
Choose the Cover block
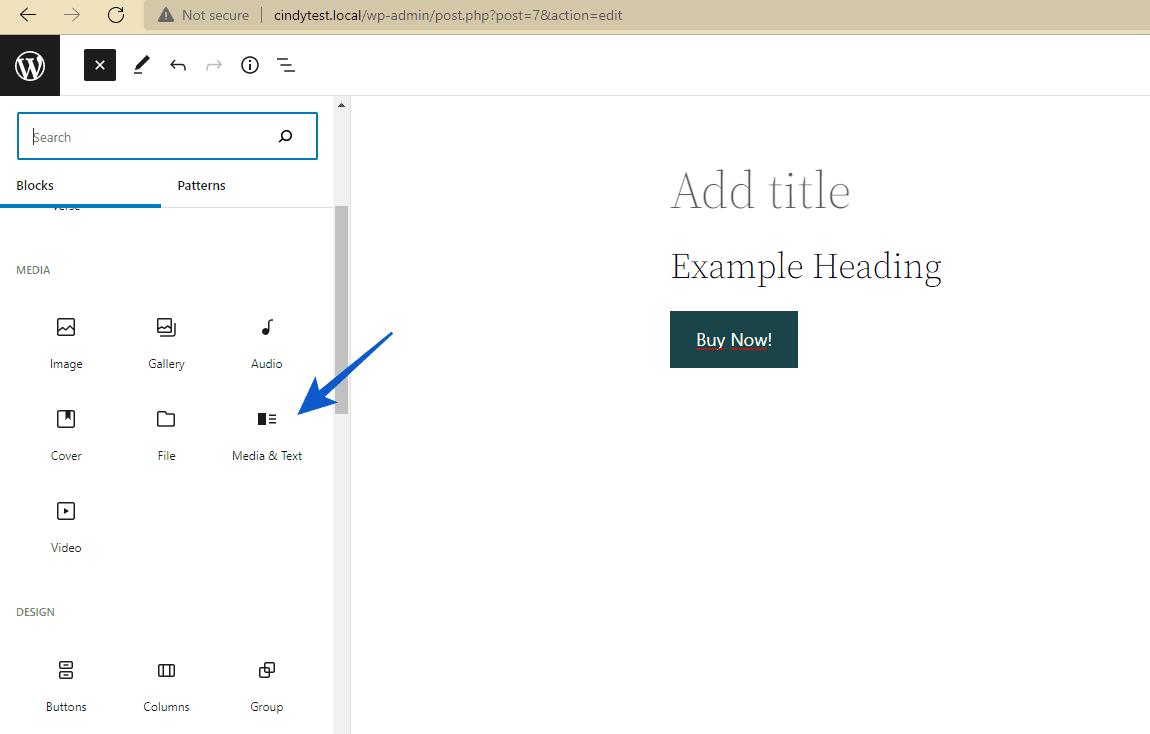[x=66, y=432]
